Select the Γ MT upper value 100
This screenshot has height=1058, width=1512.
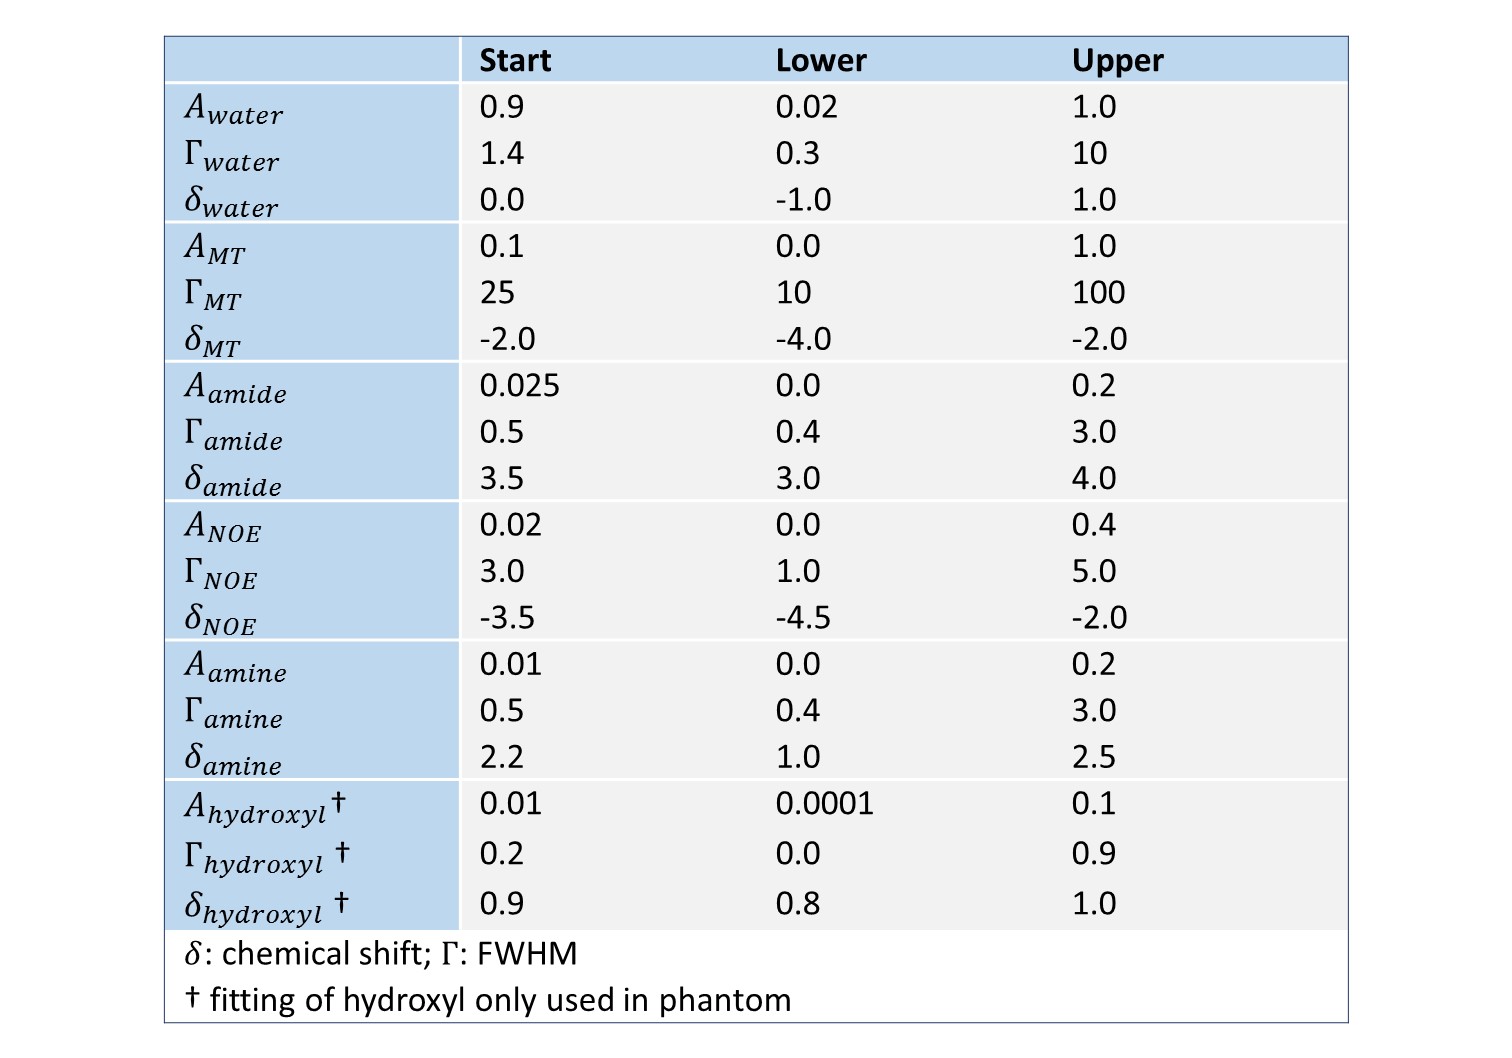coord(1098,293)
